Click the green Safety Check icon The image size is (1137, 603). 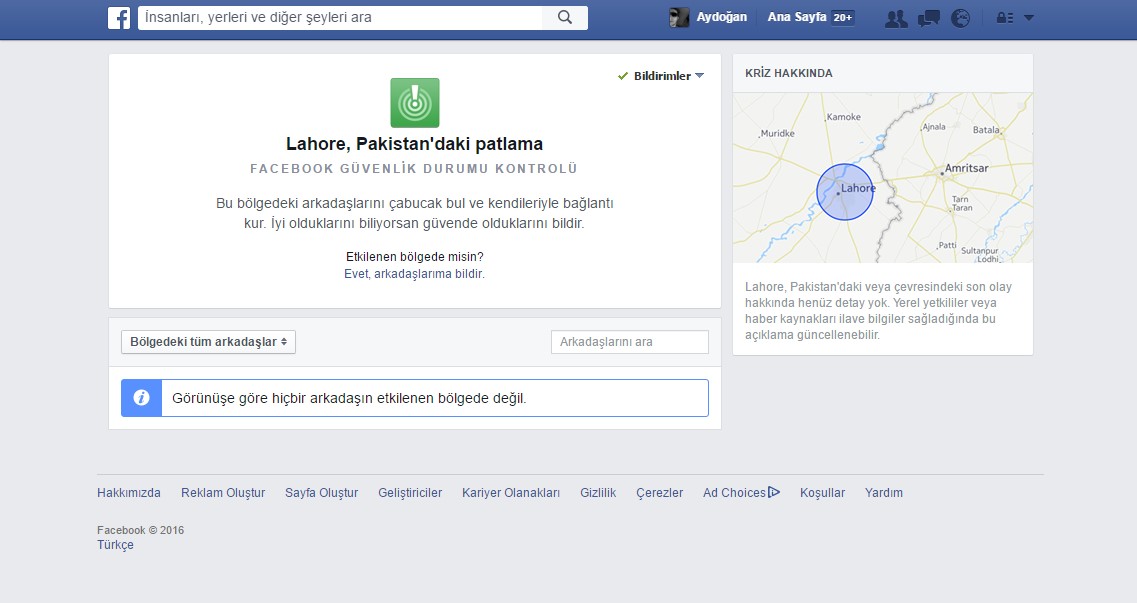[415, 103]
